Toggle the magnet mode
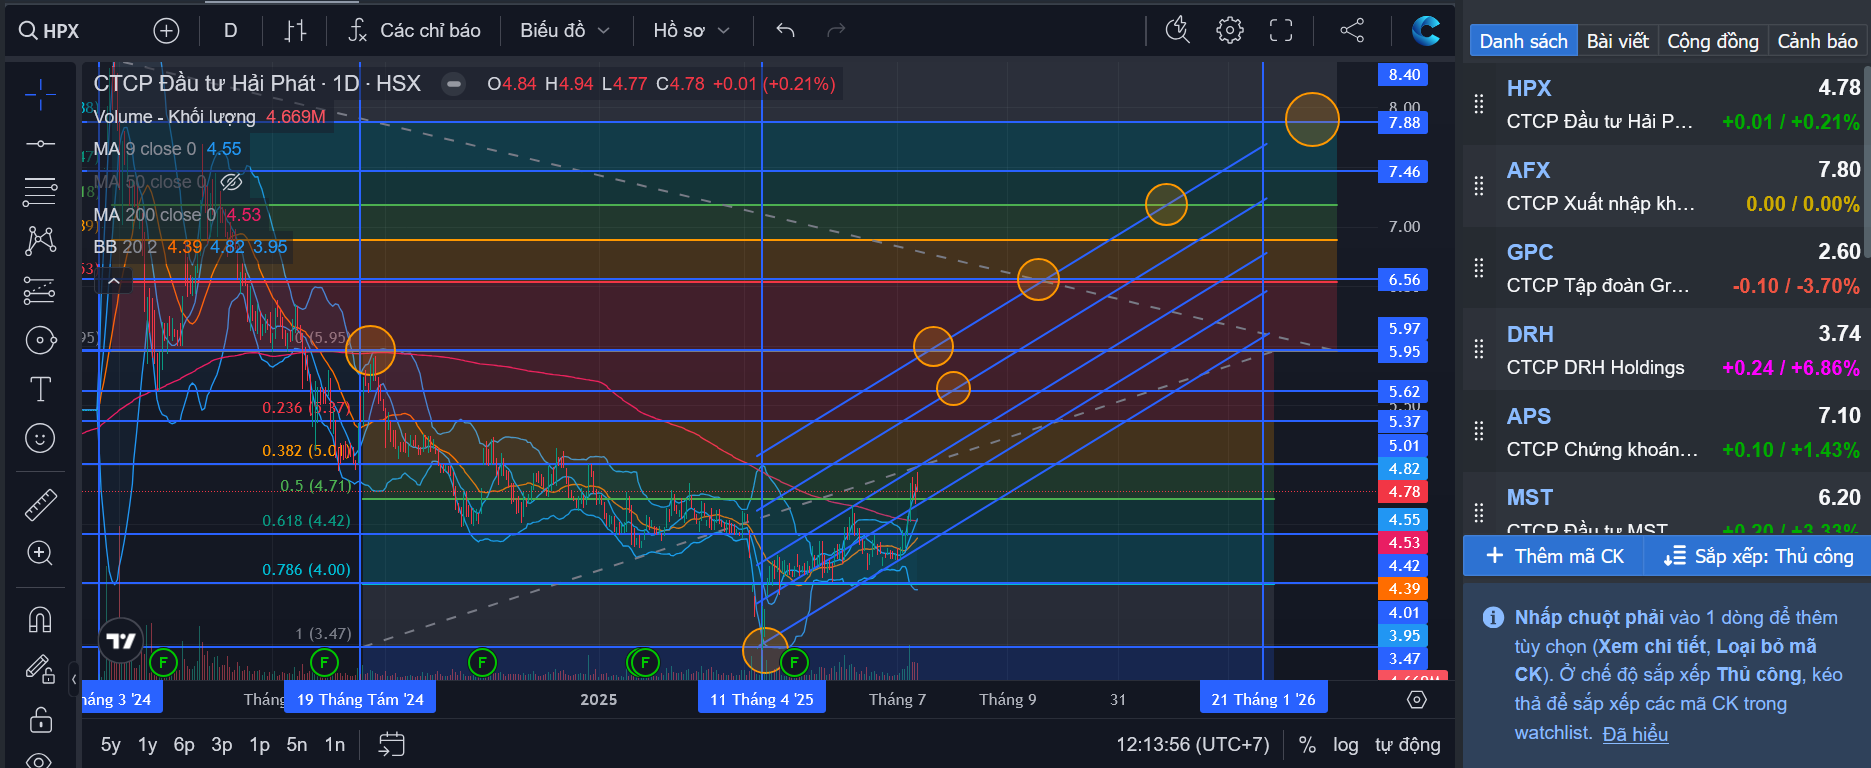This screenshot has height=768, width=1871. tap(40, 620)
